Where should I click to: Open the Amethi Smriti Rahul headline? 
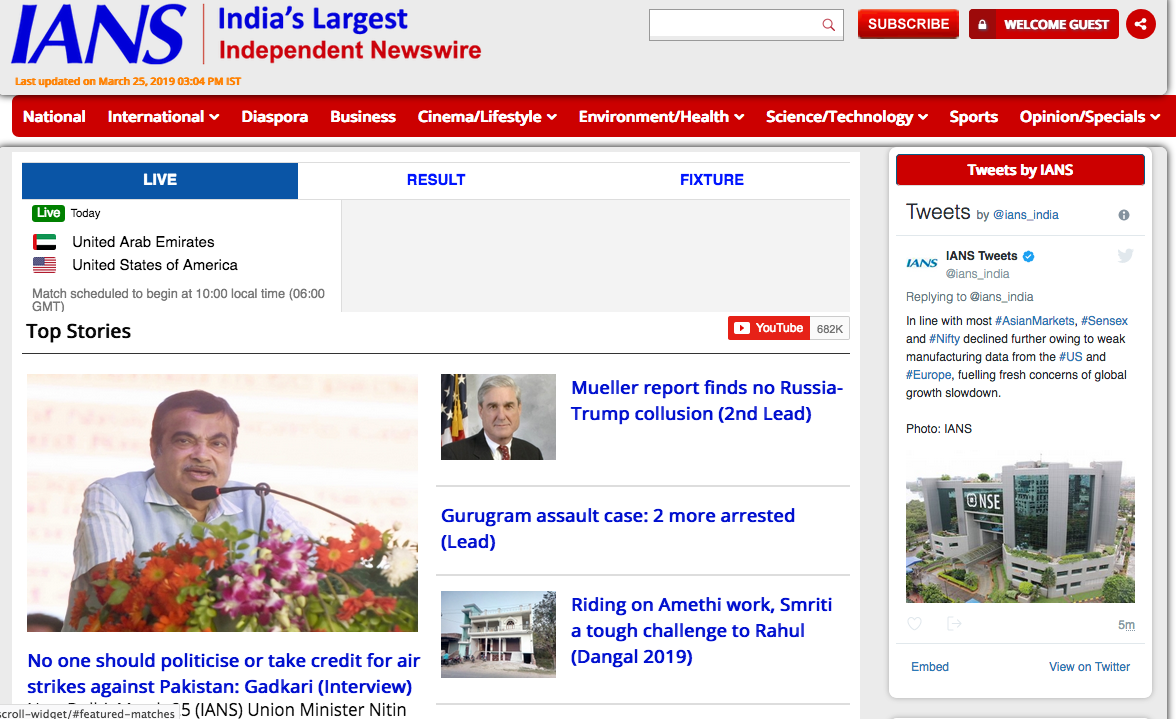click(701, 631)
